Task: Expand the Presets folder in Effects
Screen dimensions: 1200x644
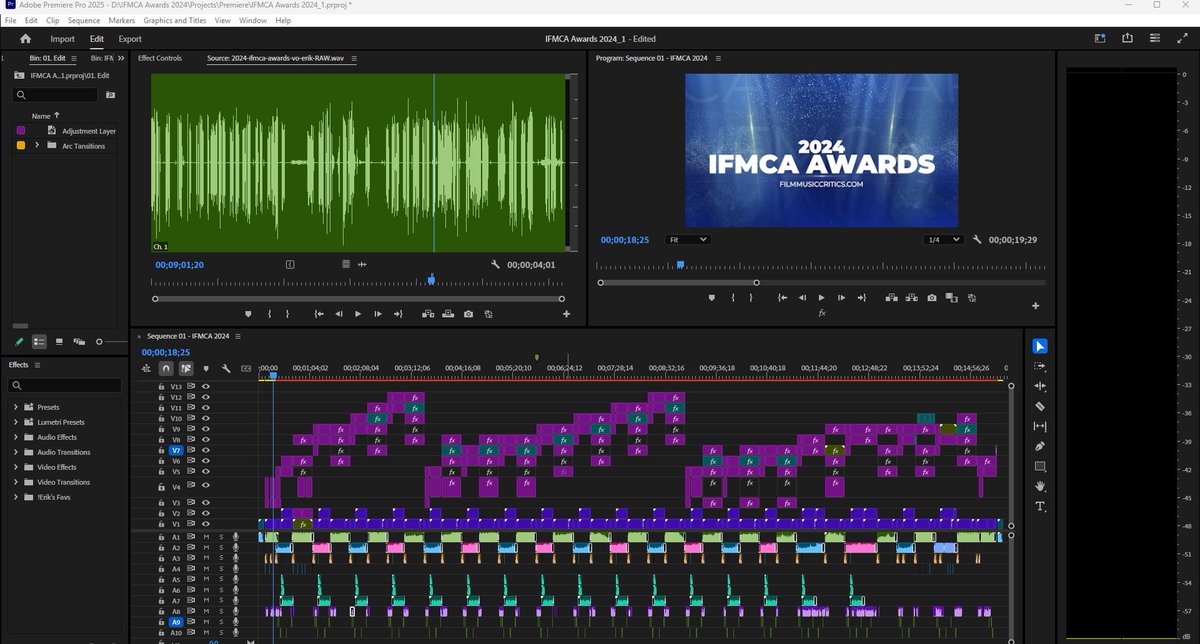Action: [x=16, y=407]
